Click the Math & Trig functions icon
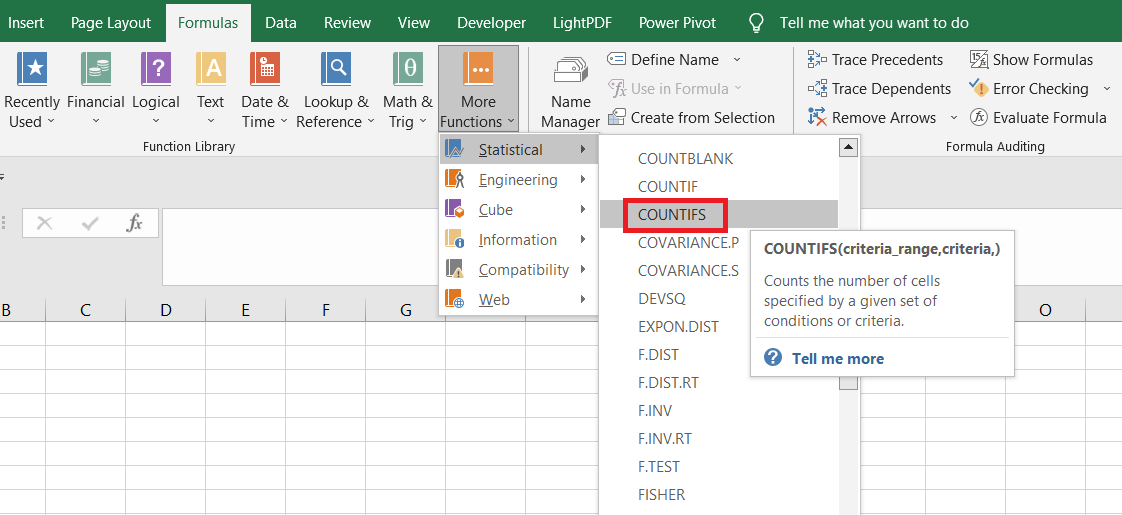1122x515 pixels. coord(408,70)
